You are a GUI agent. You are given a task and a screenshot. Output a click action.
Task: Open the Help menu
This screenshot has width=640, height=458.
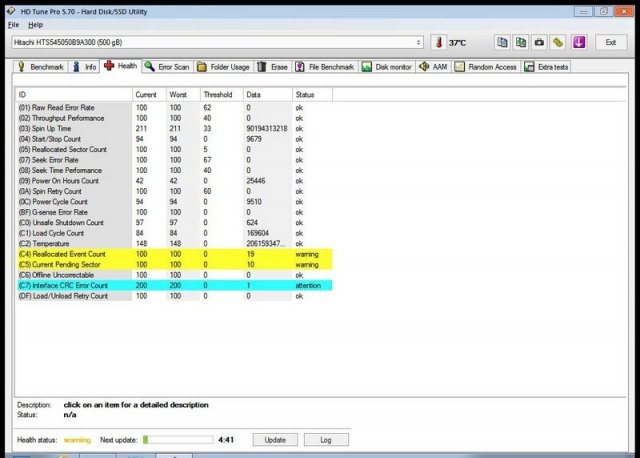(36, 24)
